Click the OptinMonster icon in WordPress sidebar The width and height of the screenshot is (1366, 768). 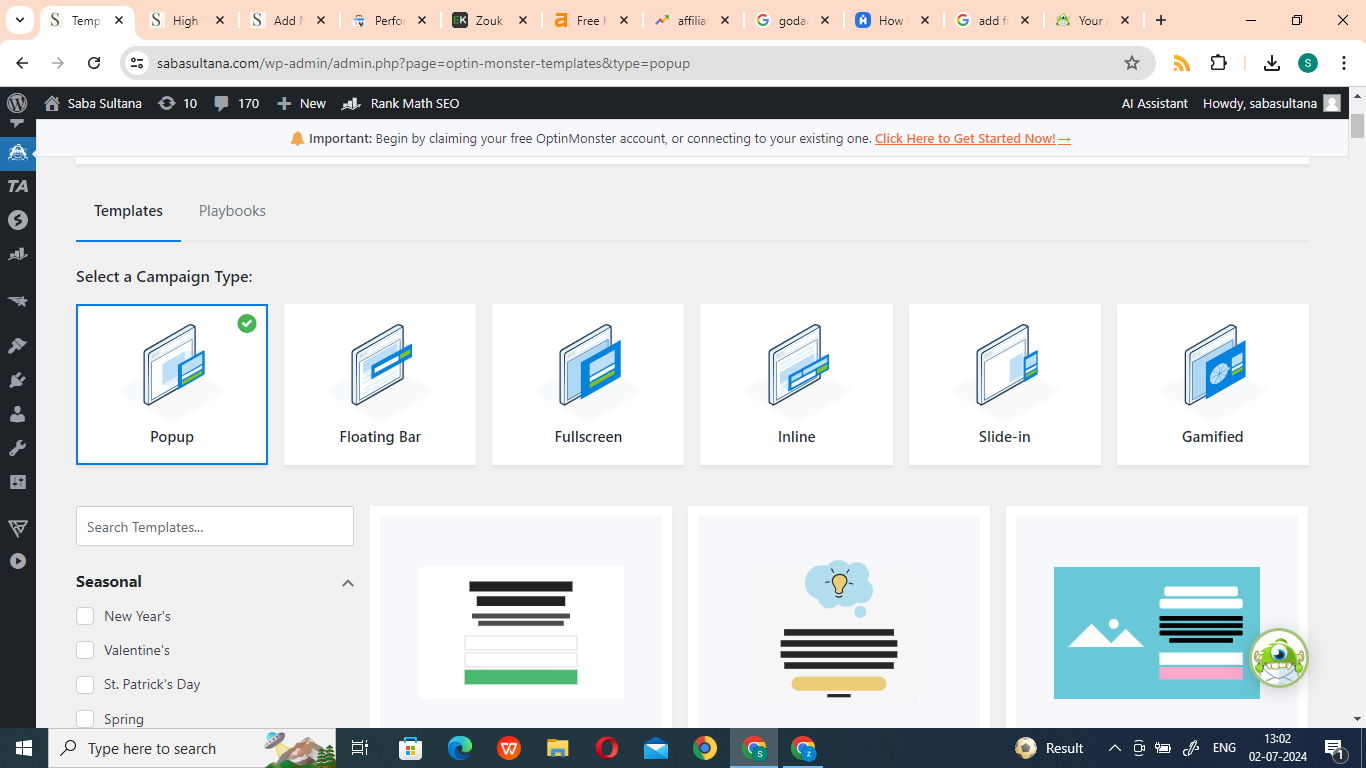coord(17,153)
